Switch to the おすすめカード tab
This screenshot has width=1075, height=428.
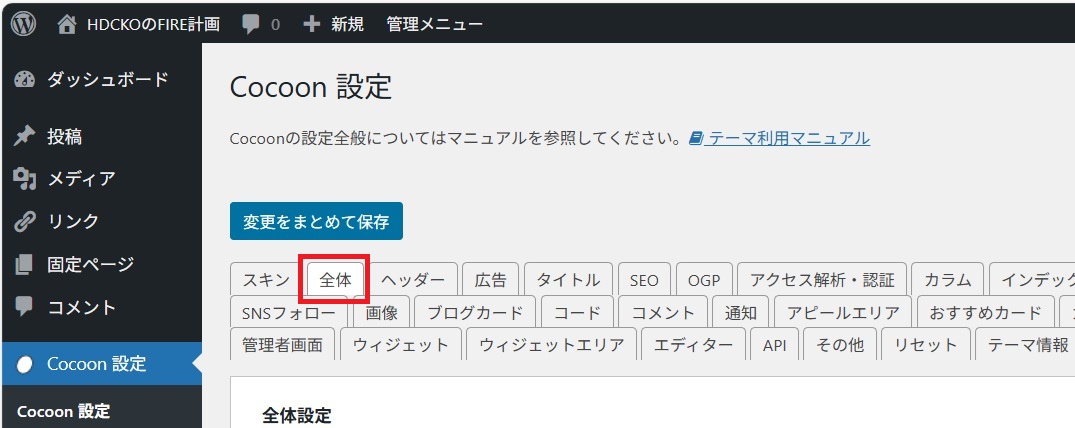point(986,313)
